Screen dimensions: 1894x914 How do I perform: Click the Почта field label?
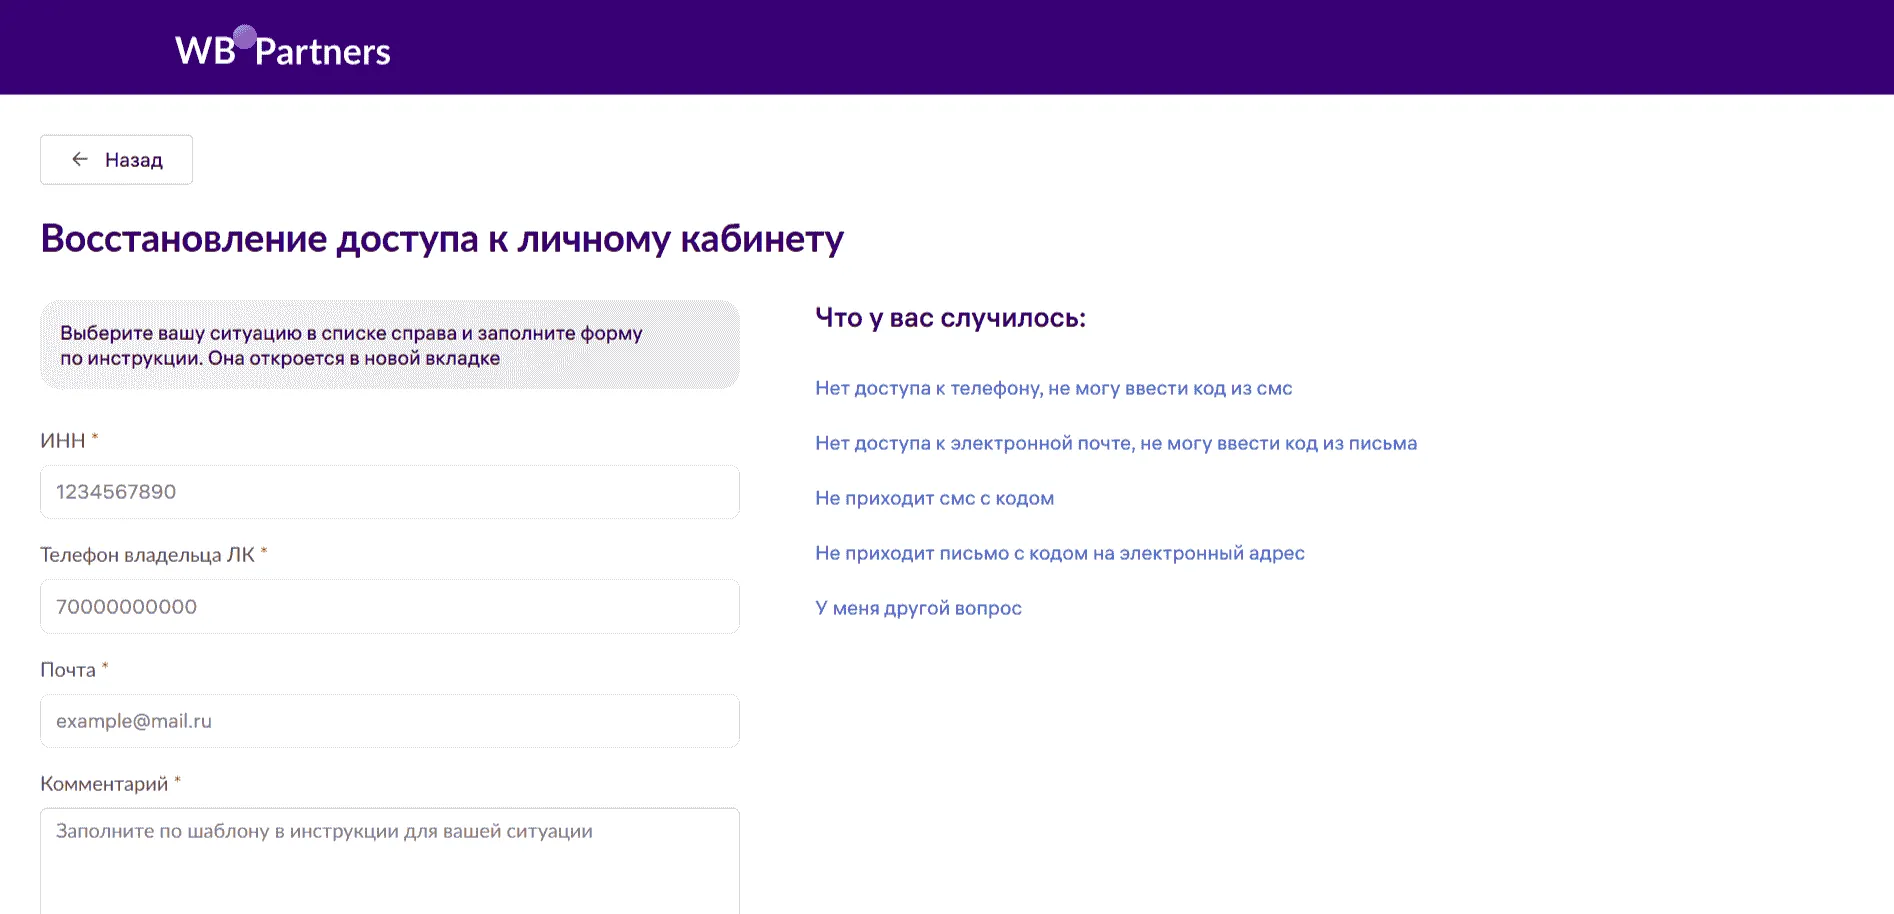(67, 670)
